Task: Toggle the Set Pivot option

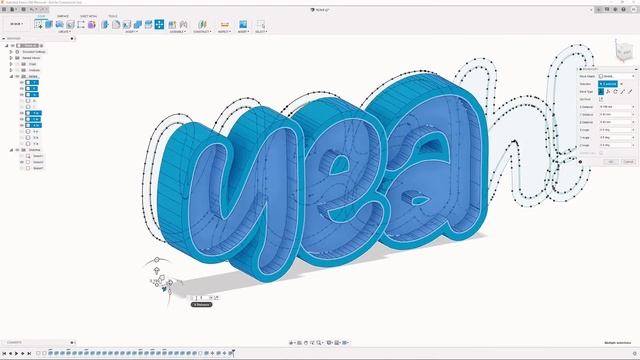Action: pyautogui.click(x=601, y=99)
